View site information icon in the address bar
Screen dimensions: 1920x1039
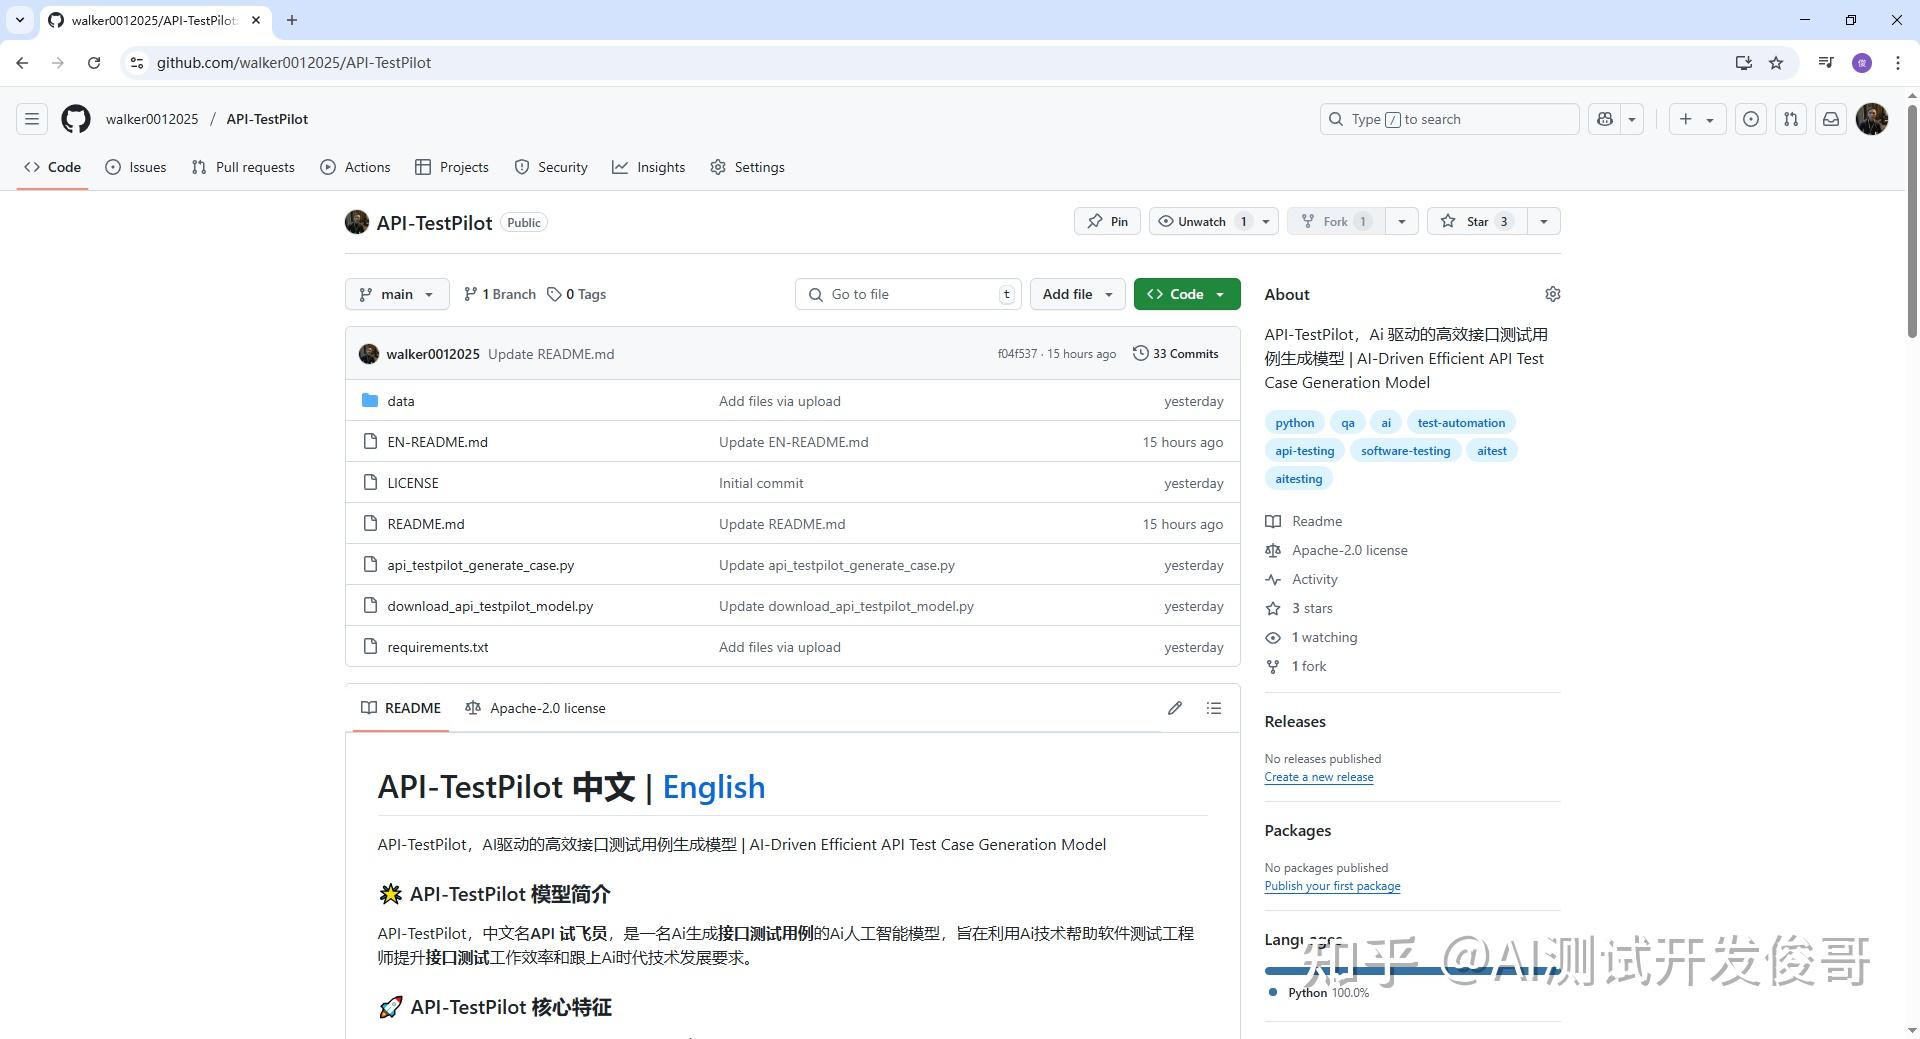[137, 62]
